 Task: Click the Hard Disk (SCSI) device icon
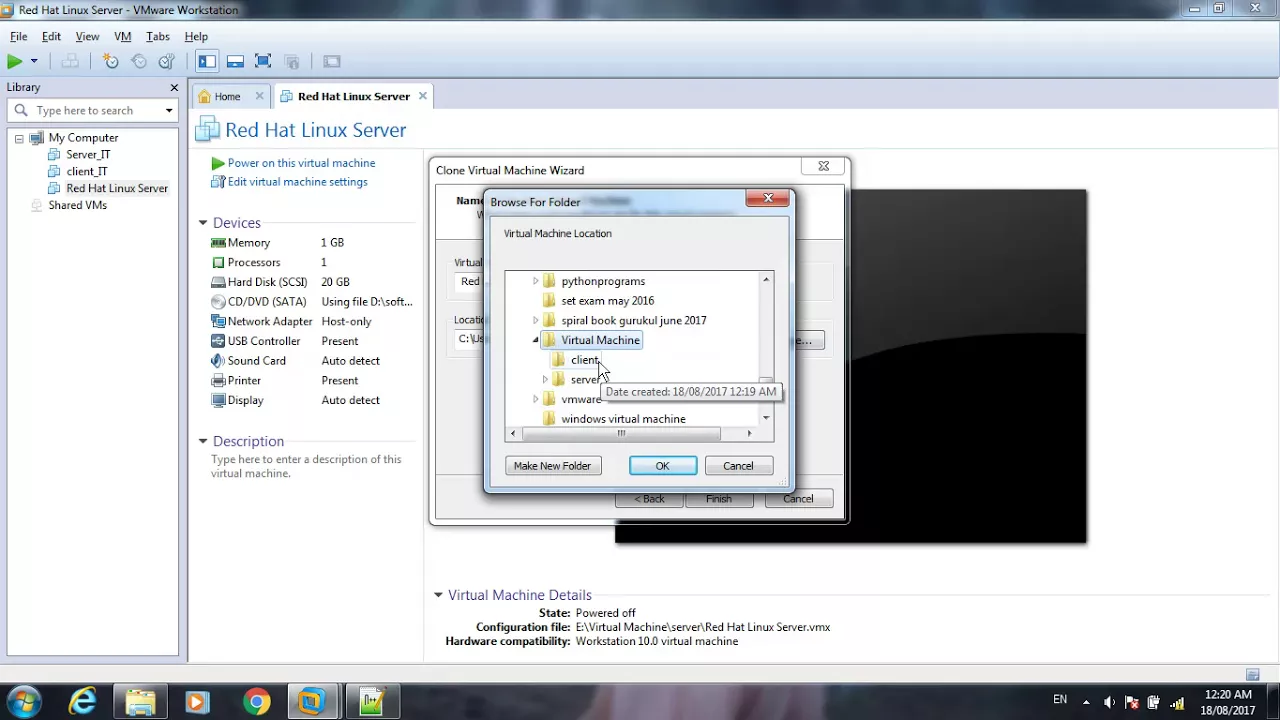tap(219, 282)
